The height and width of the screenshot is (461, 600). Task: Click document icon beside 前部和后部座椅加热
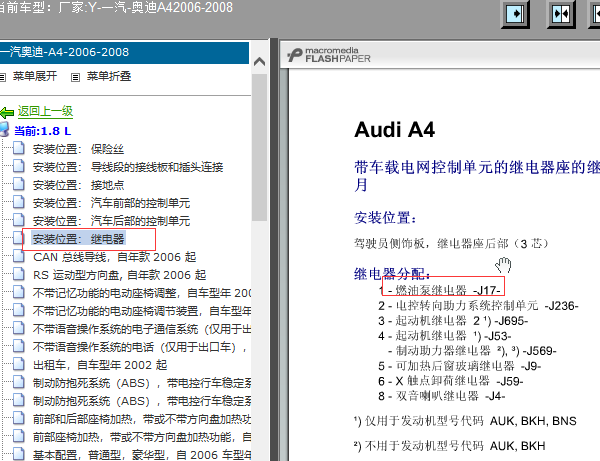(19, 417)
